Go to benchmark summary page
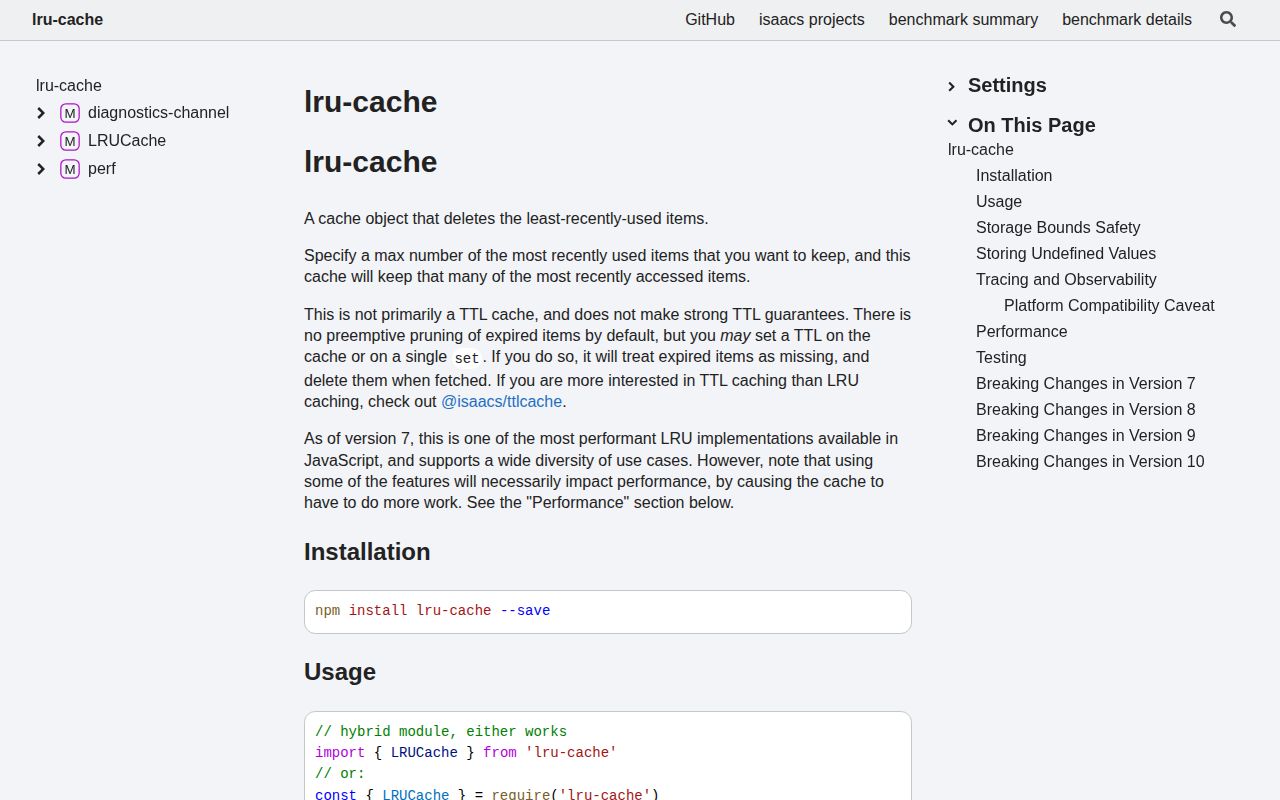 tap(963, 19)
